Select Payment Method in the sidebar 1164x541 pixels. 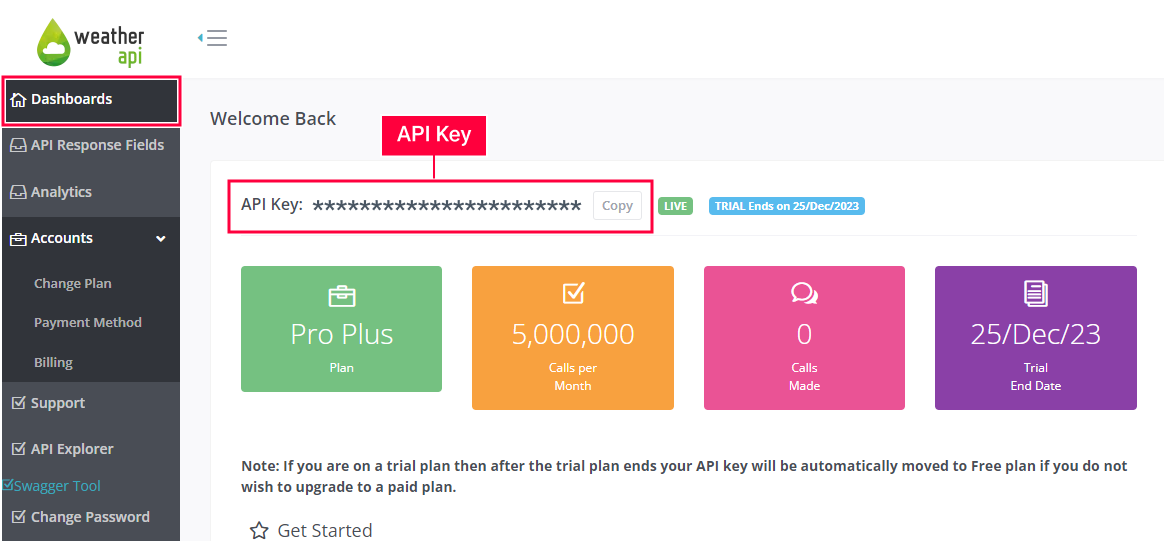pos(88,323)
